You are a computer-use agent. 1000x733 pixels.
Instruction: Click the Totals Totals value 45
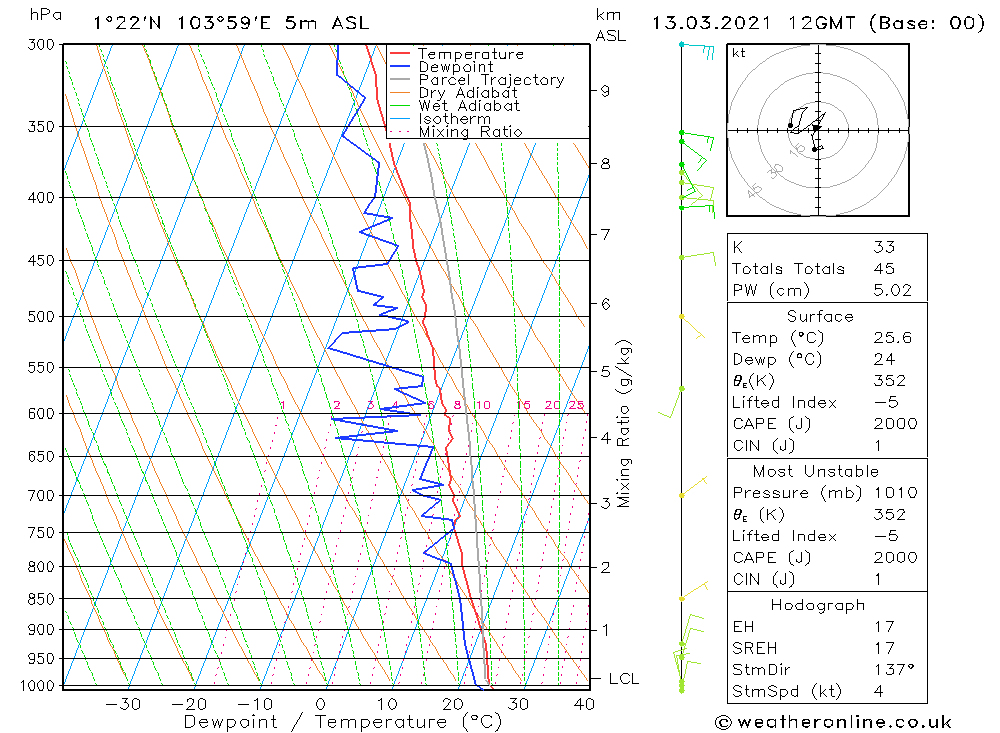point(884,269)
